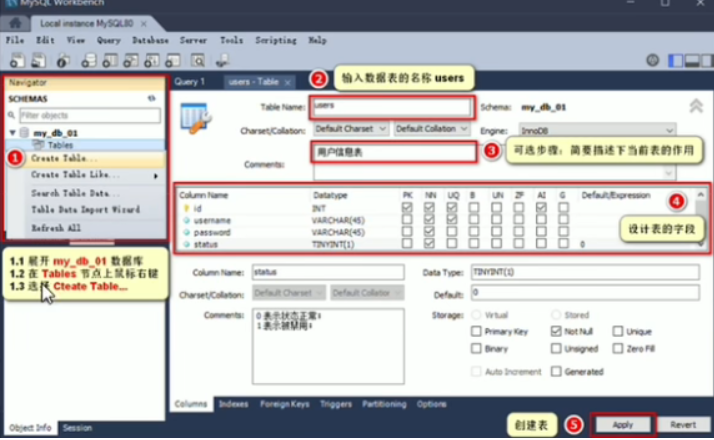Image resolution: width=714 pixels, height=440 pixels.
Task: Click the create new view toolbar icon
Action: point(131,60)
